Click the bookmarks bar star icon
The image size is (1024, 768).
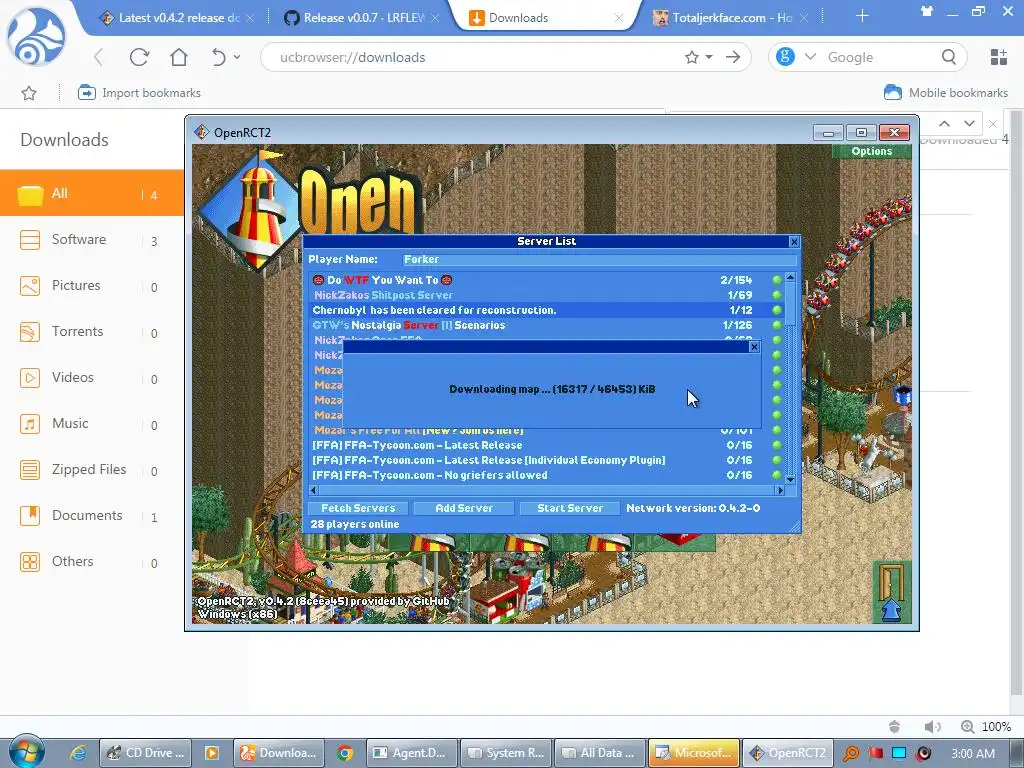click(x=29, y=93)
